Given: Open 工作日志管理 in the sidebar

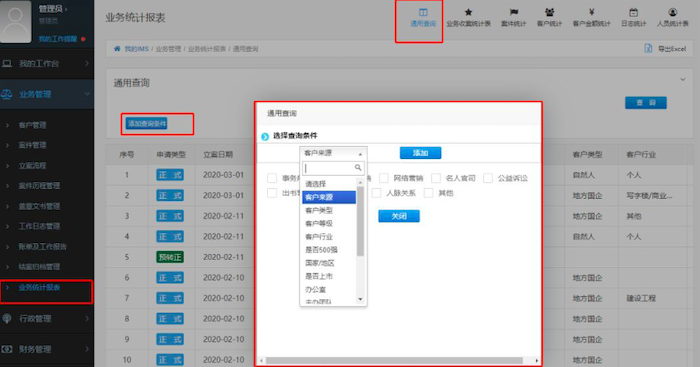Looking at the screenshot, I should [39, 226].
